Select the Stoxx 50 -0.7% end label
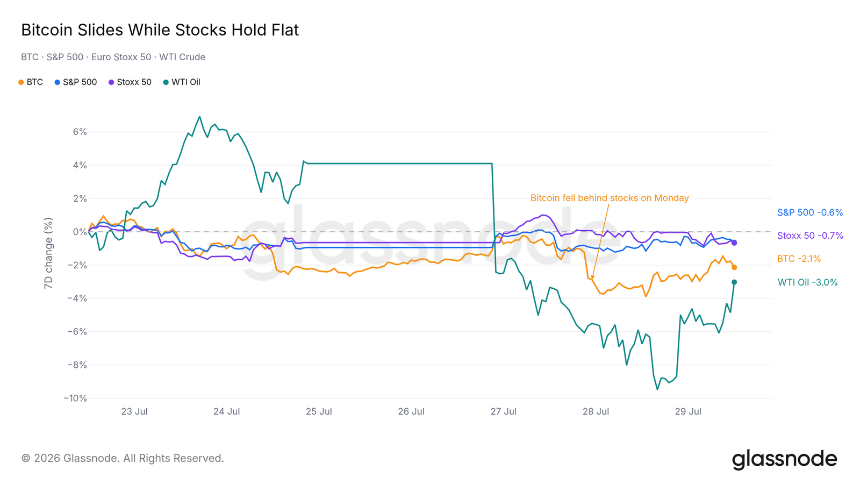This screenshot has height=484, width=860. (x=810, y=235)
